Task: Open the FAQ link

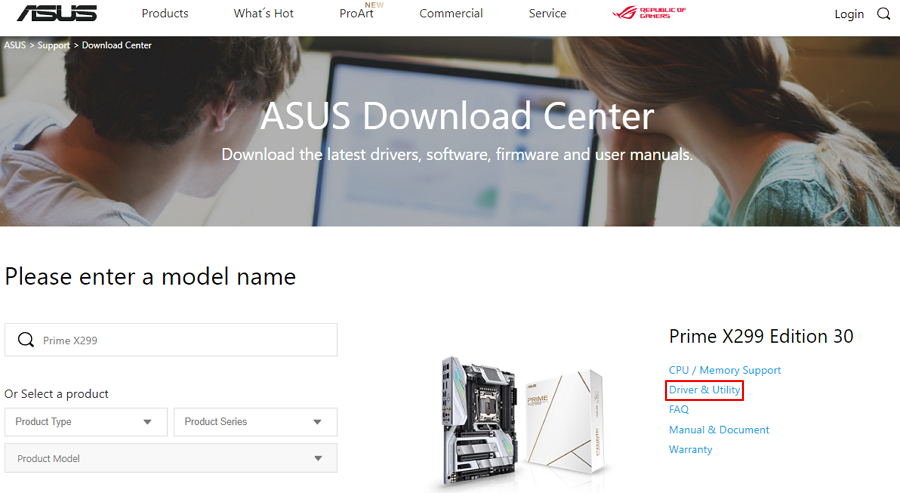Action: (678, 409)
